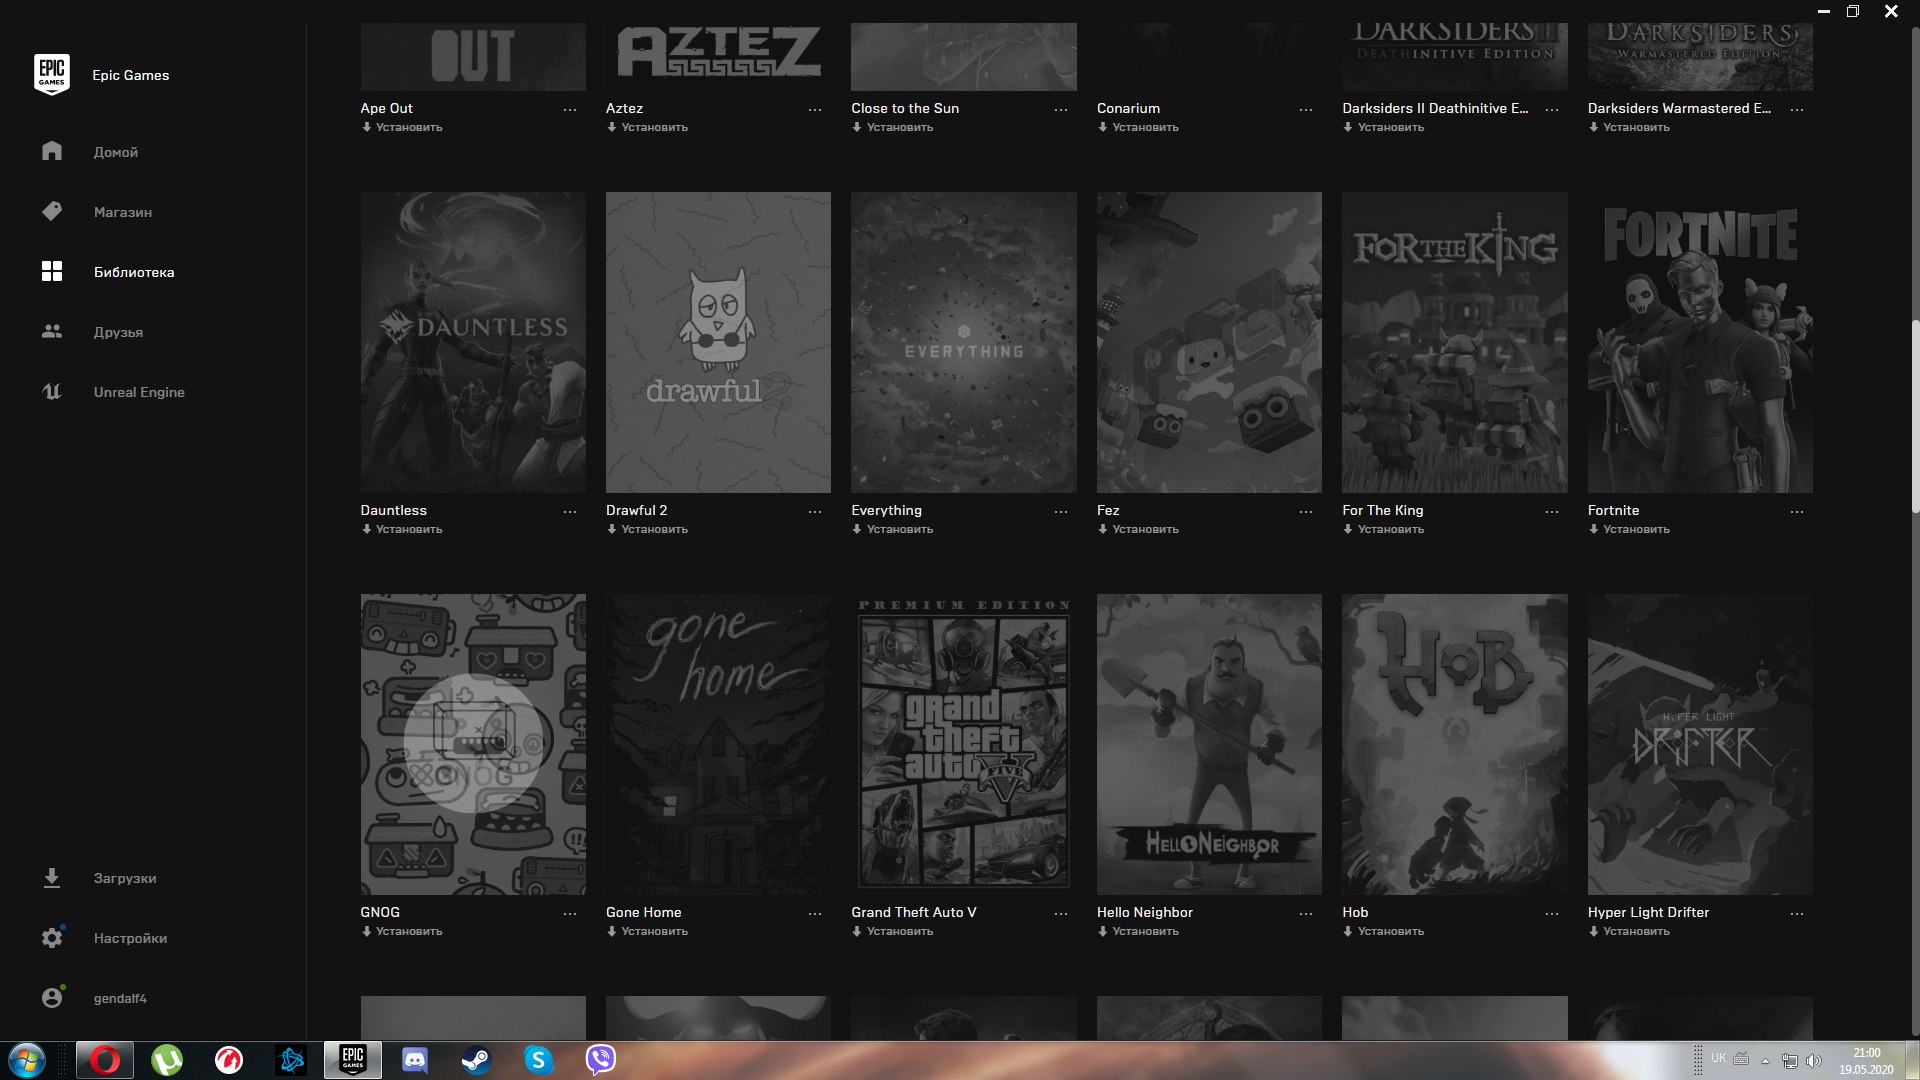
Task: Click the gendalf4 profile avatar icon
Action: [x=52, y=998]
